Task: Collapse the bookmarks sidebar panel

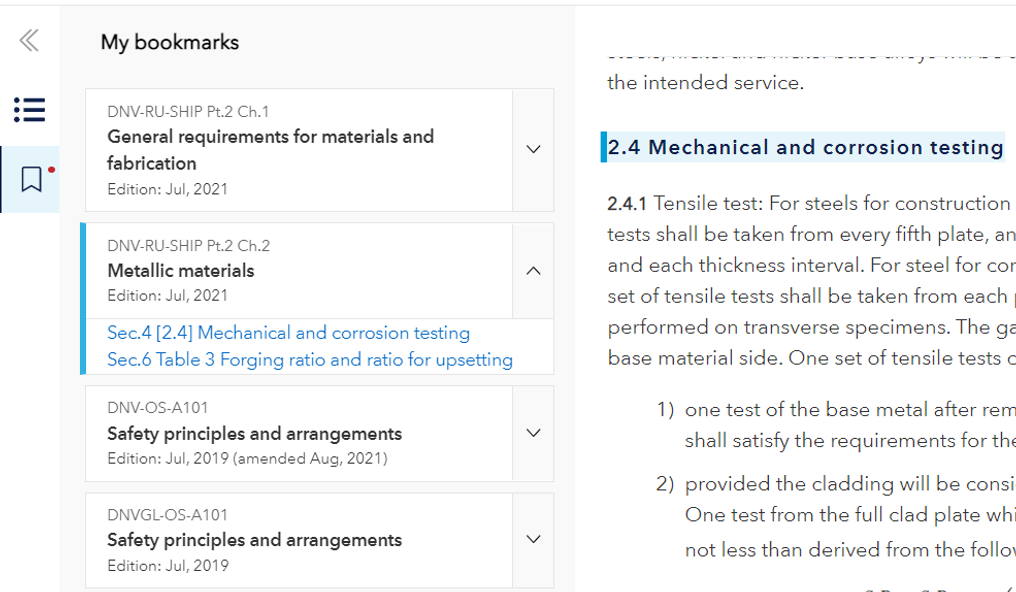Action: 29,40
